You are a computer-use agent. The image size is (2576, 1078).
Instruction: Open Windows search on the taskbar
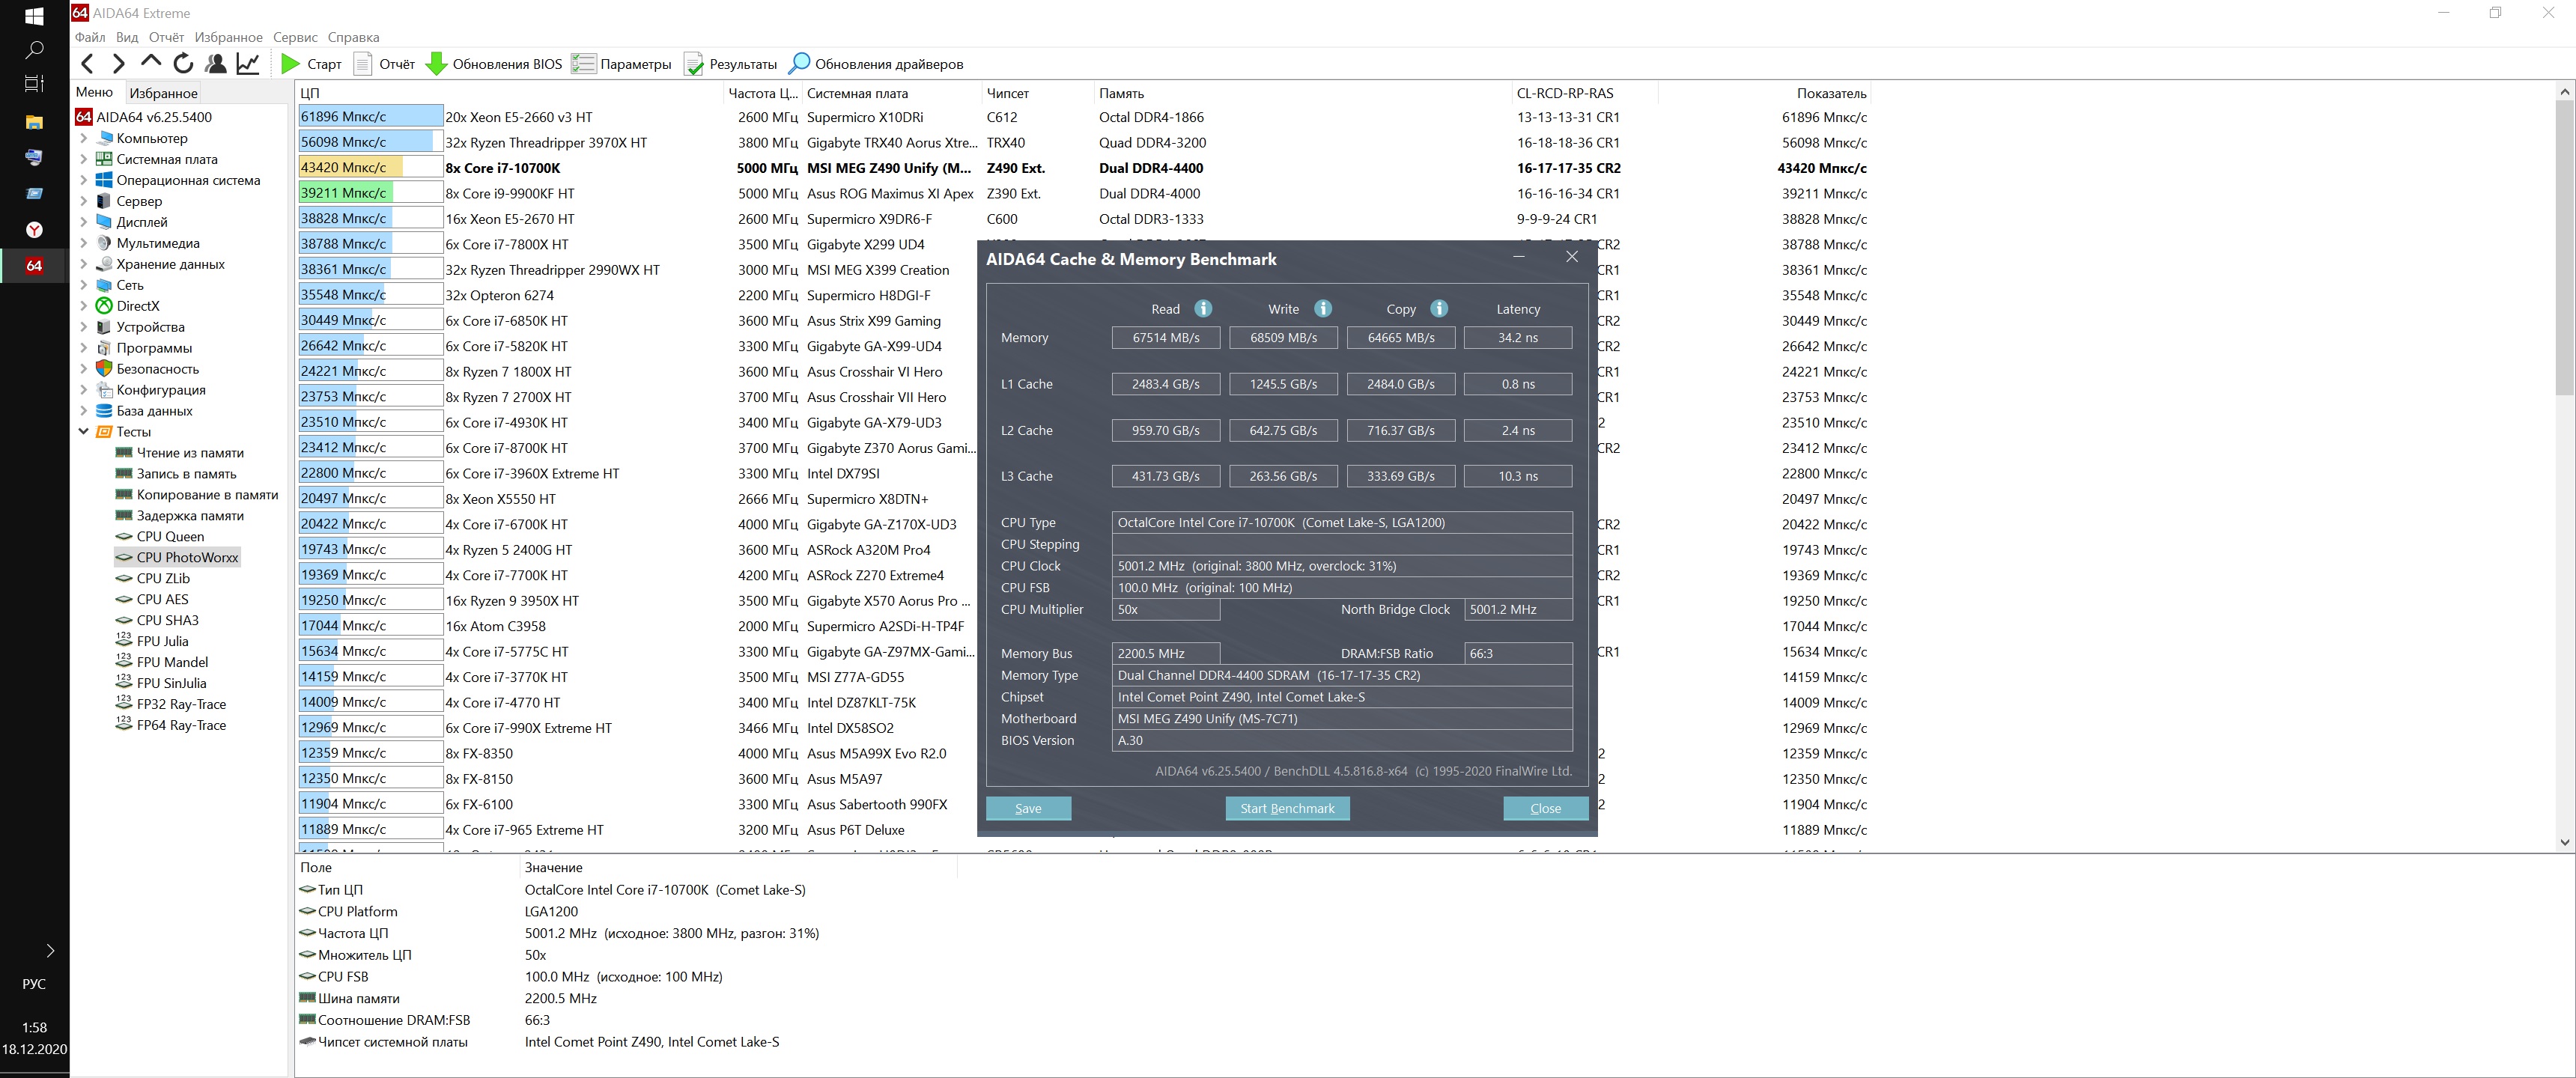point(34,49)
